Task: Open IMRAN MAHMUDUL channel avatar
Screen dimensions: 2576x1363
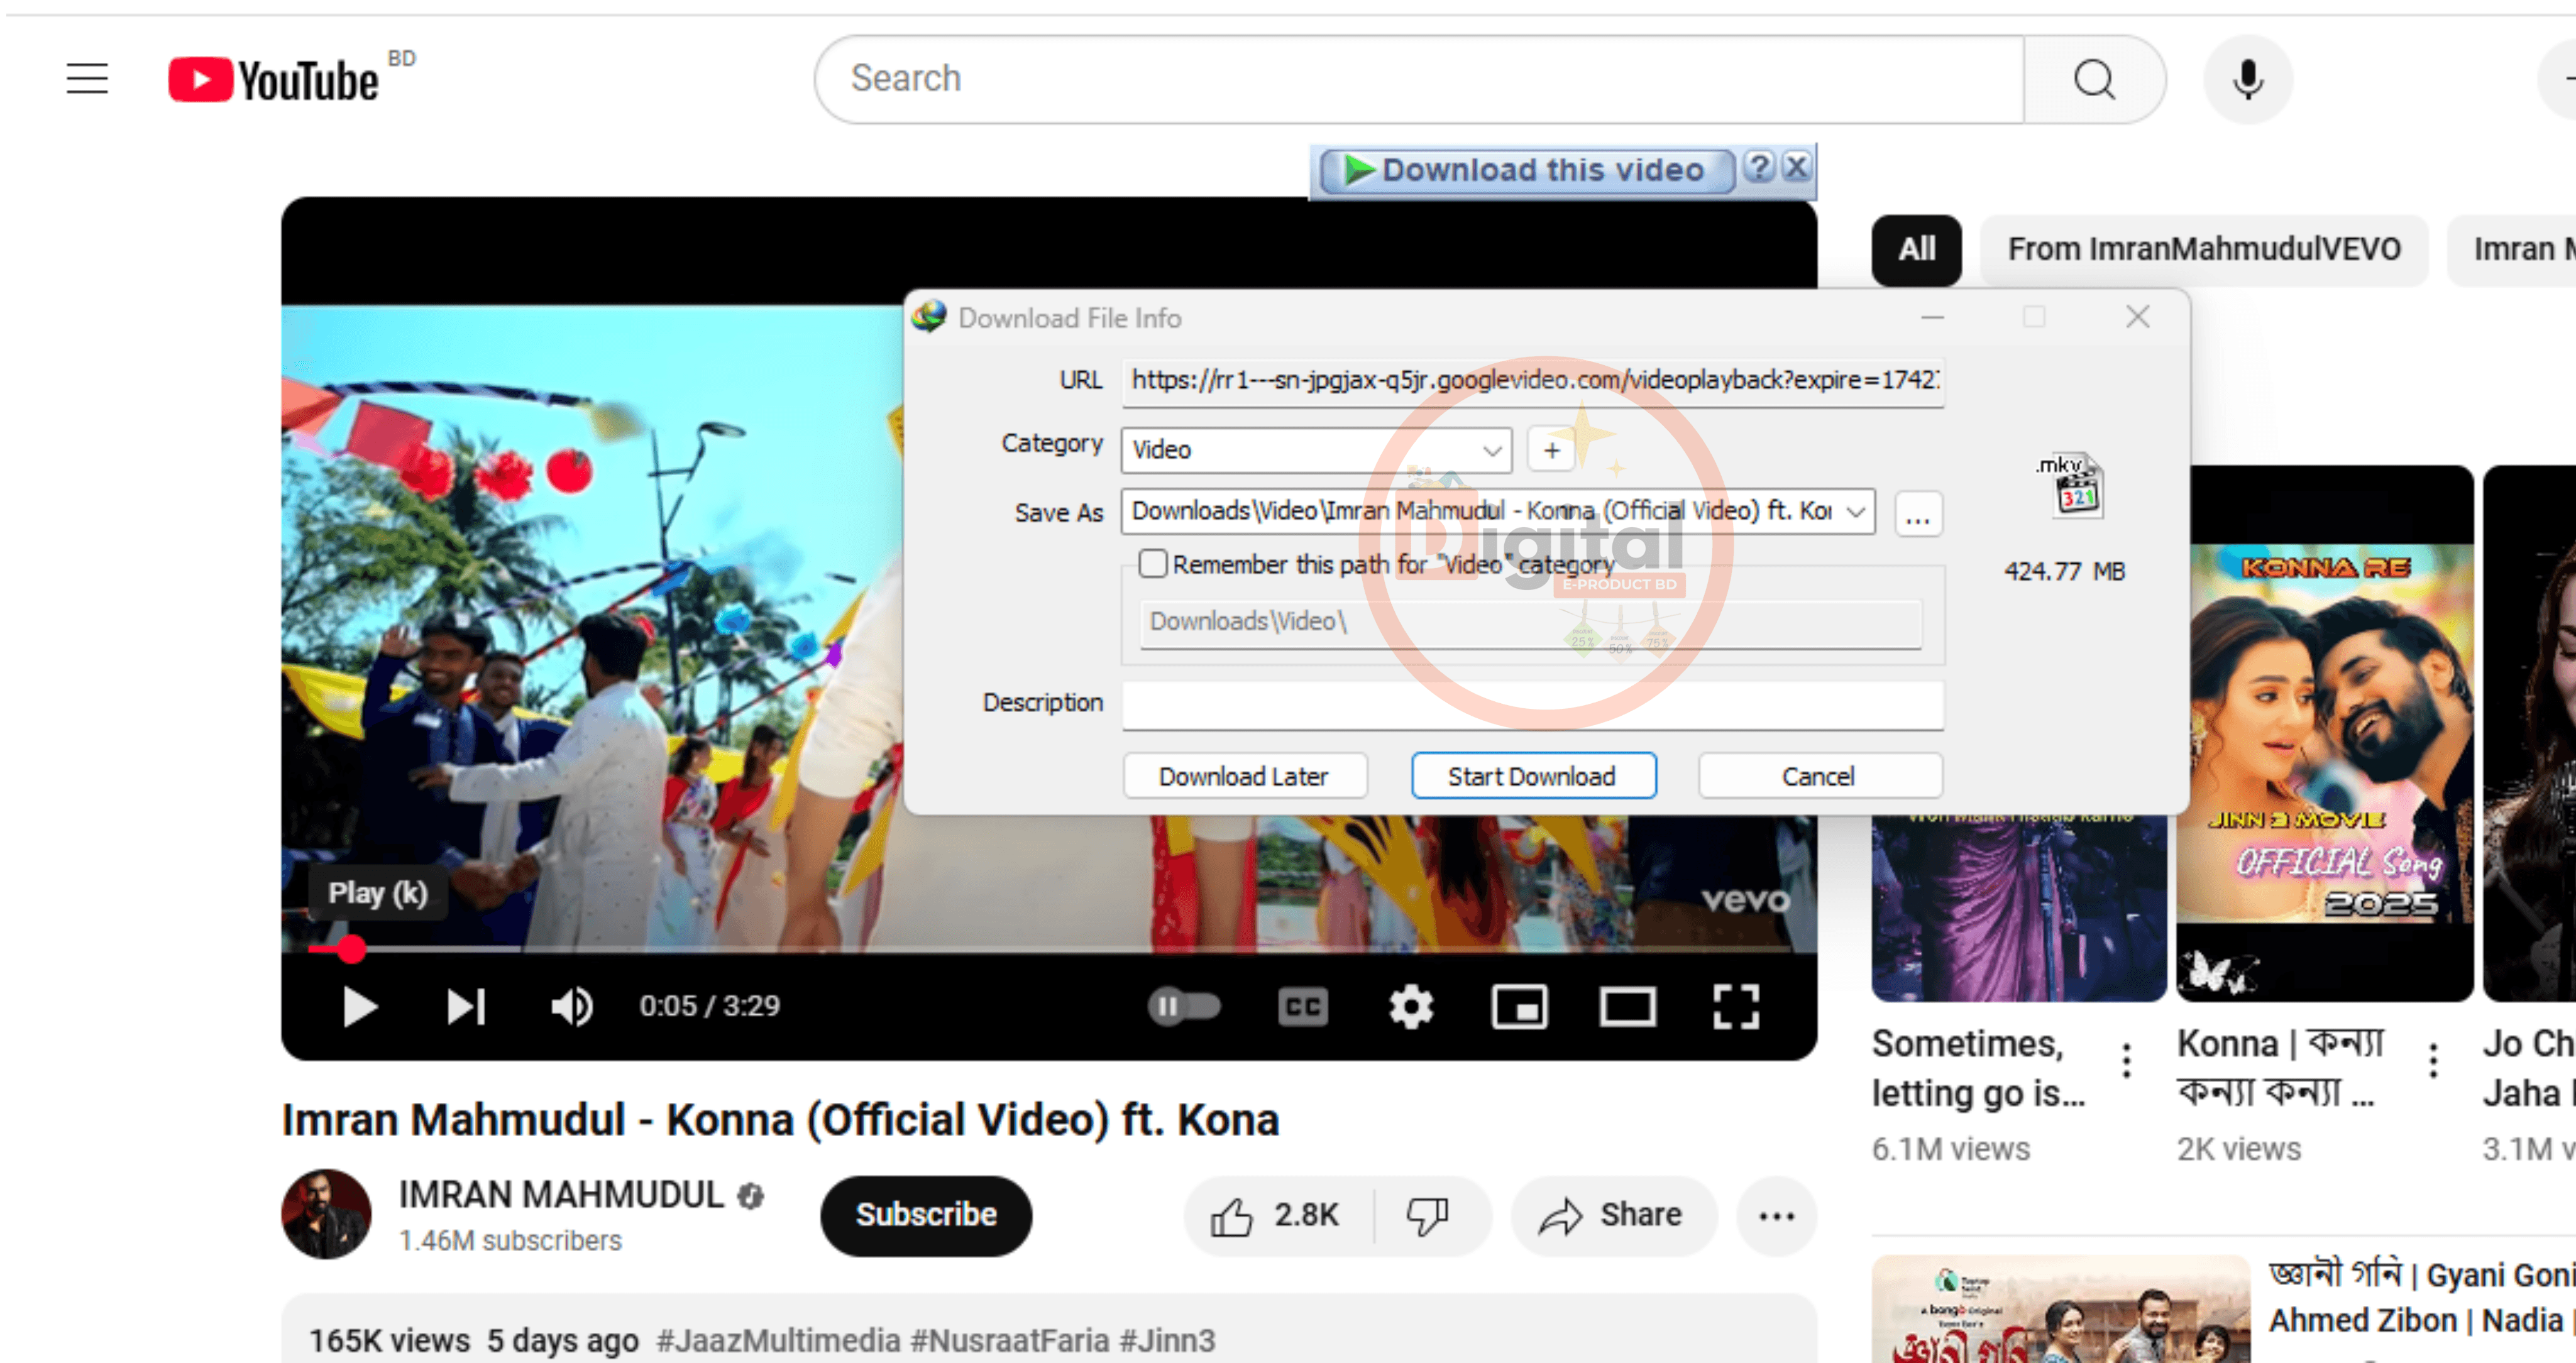Action: click(326, 1214)
